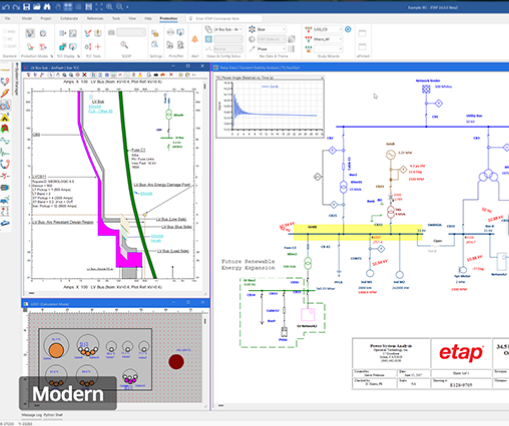Image resolution: width=509 pixels, height=426 pixels.
Task: Click the highlighted yellow bus on one-line
Action: click(x=358, y=232)
